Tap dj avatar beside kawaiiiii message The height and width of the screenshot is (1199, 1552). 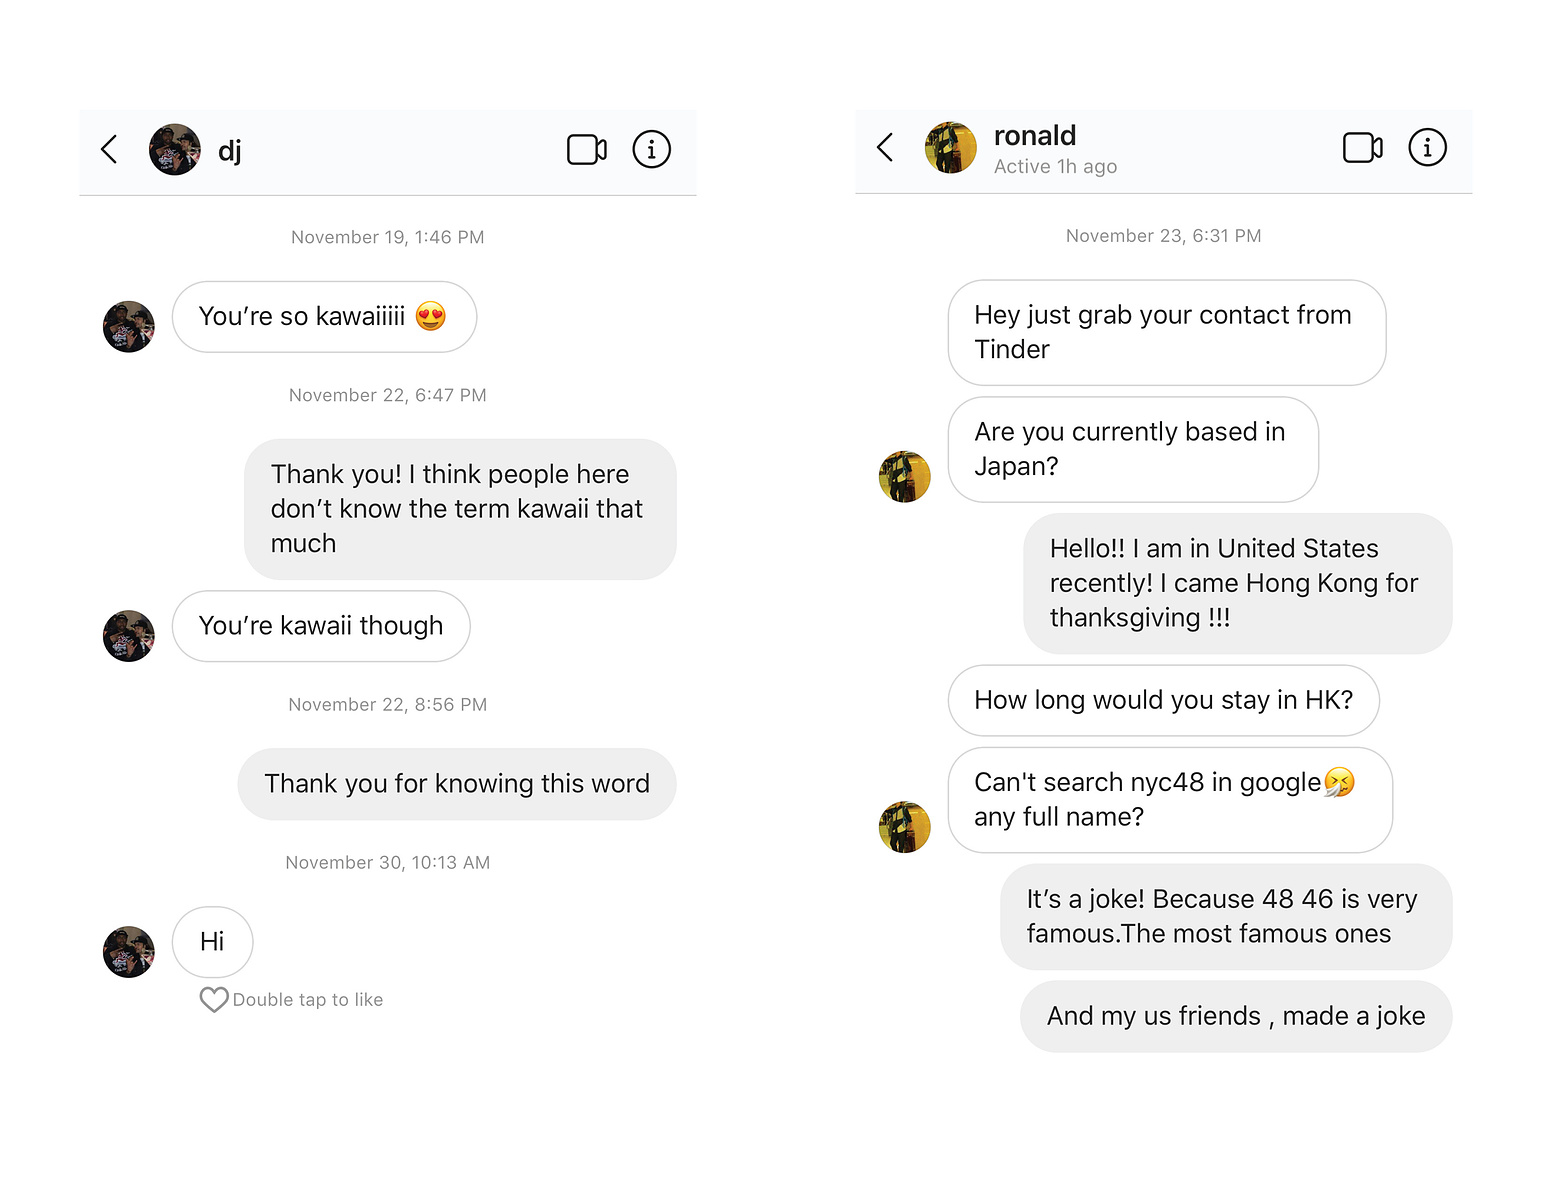point(129,327)
